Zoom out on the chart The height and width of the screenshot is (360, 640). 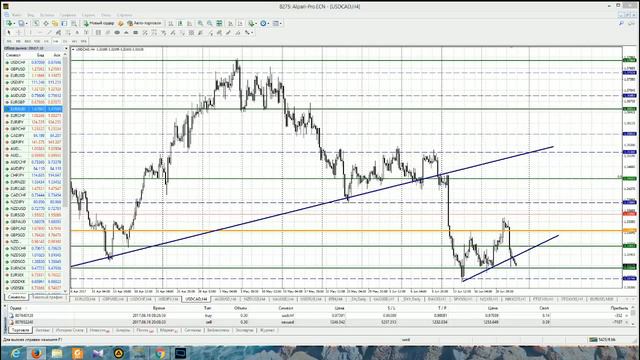click(209, 23)
